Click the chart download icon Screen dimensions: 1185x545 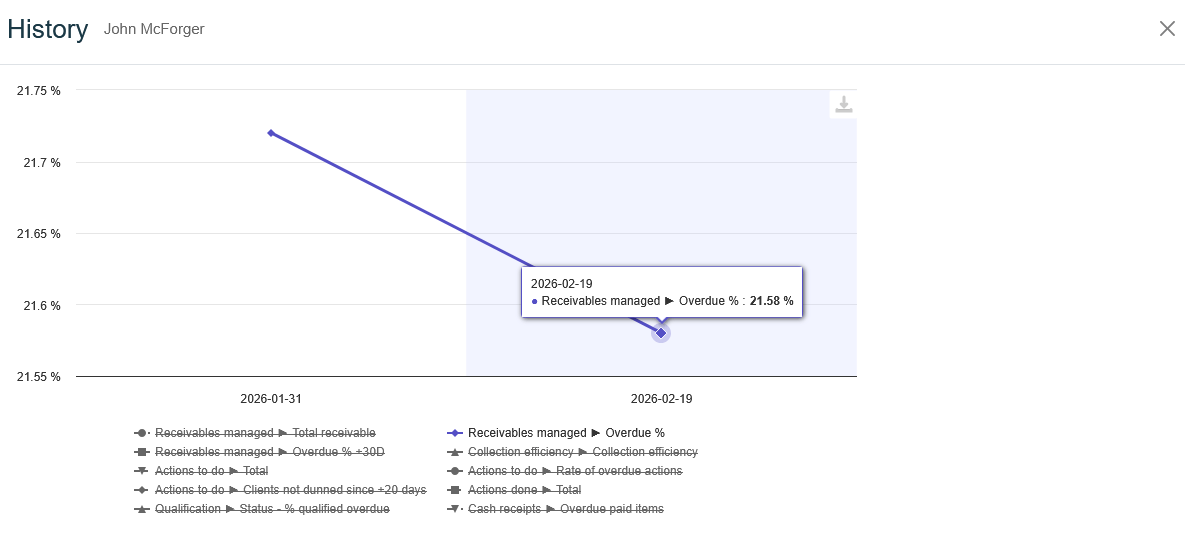[843, 105]
